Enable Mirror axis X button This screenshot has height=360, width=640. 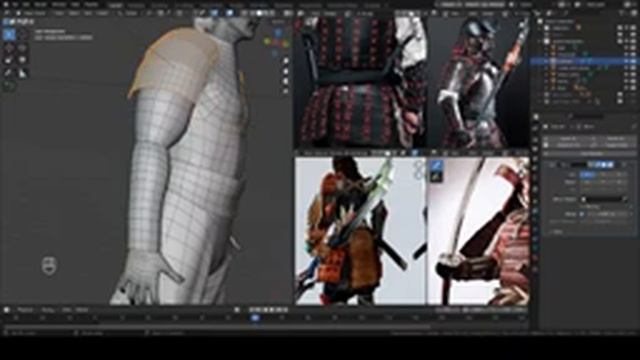(x=588, y=174)
